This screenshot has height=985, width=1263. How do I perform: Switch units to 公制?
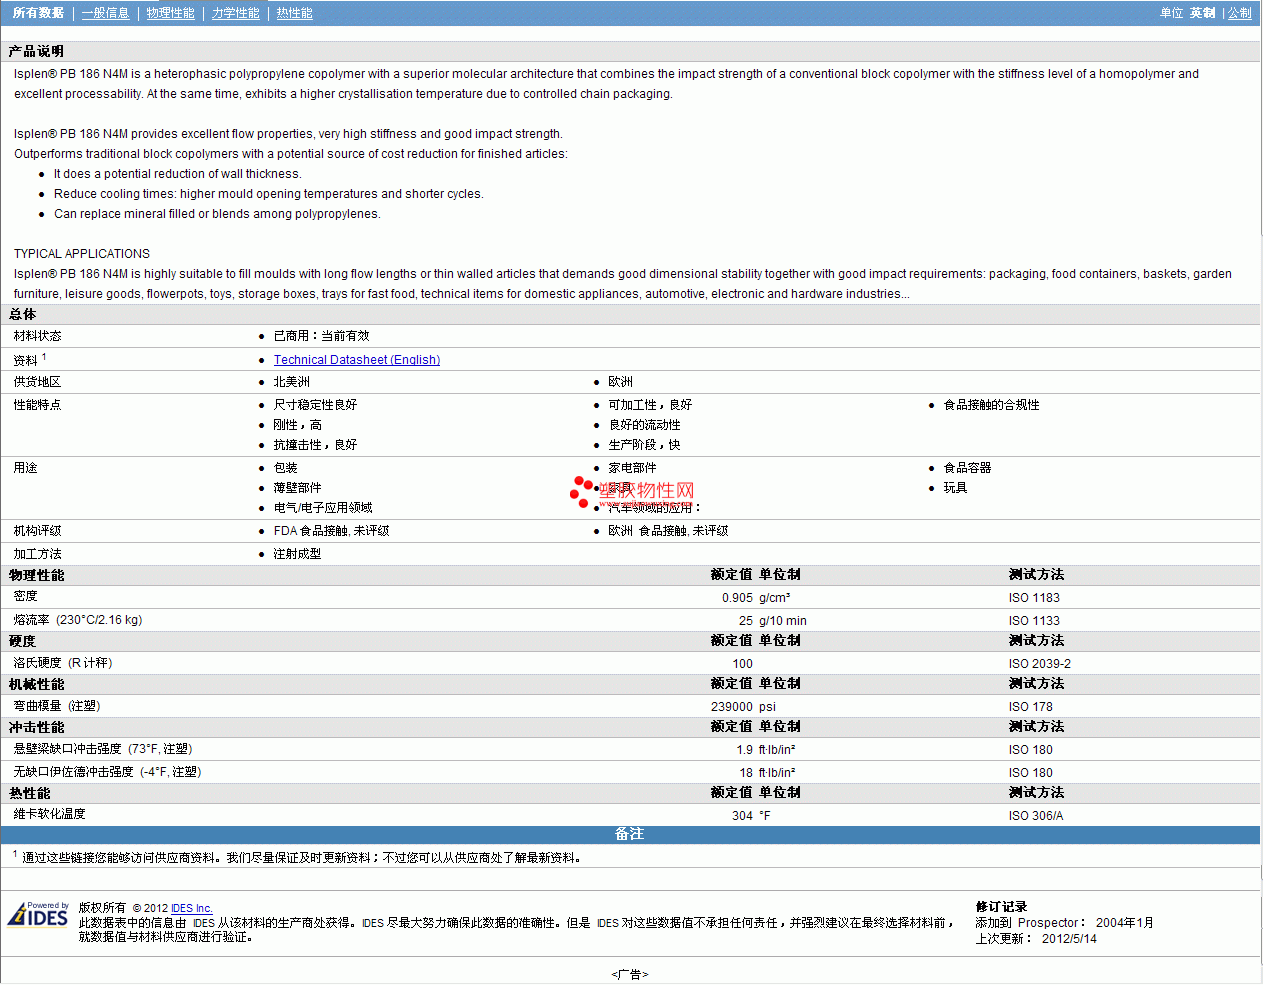tap(1240, 13)
